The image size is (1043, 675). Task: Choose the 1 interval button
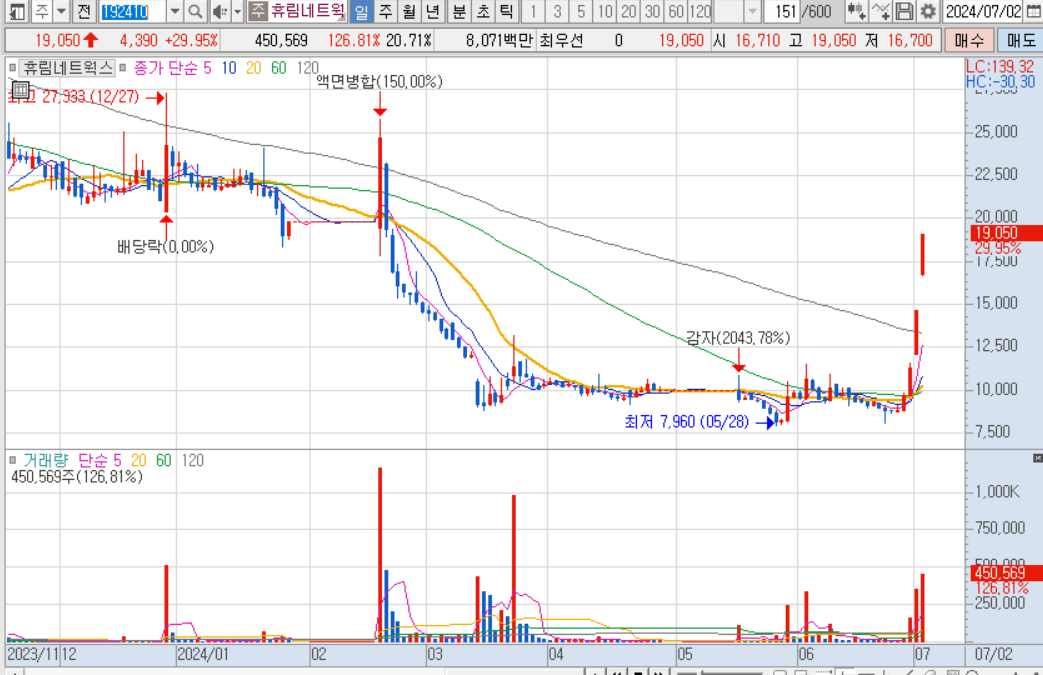[x=532, y=11]
